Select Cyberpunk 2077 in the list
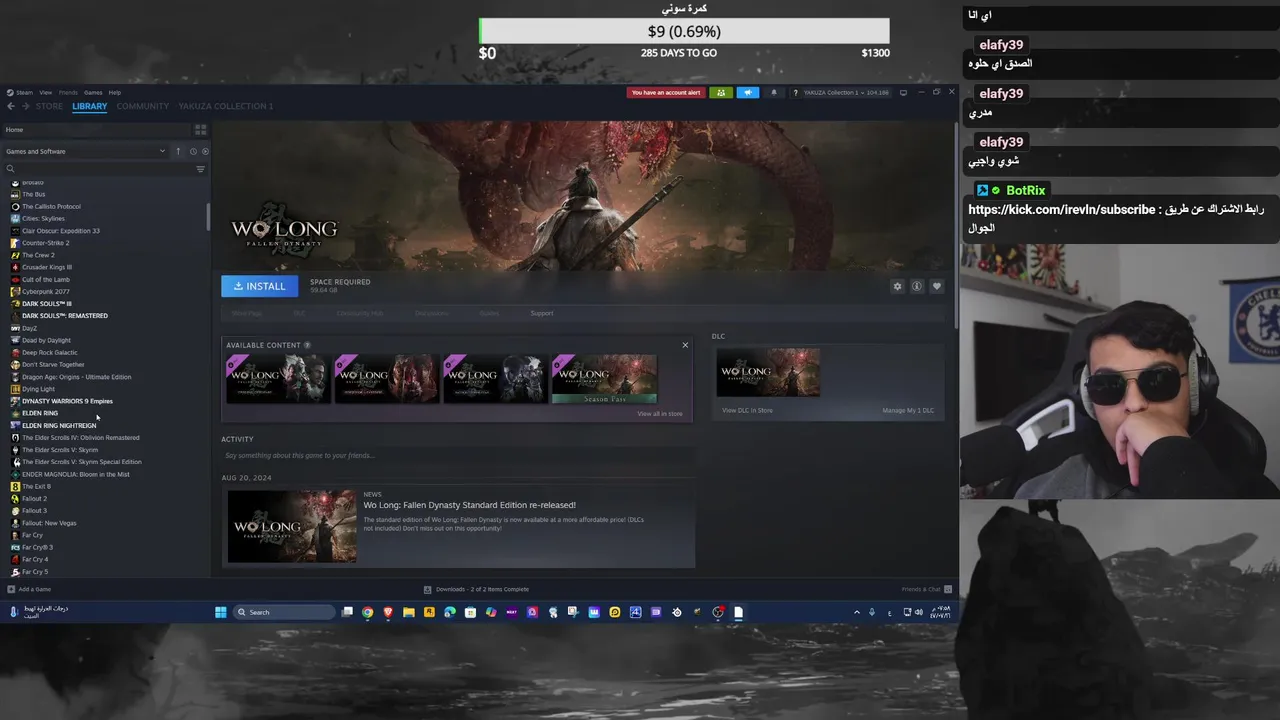The height and width of the screenshot is (720, 1280). coord(45,292)
